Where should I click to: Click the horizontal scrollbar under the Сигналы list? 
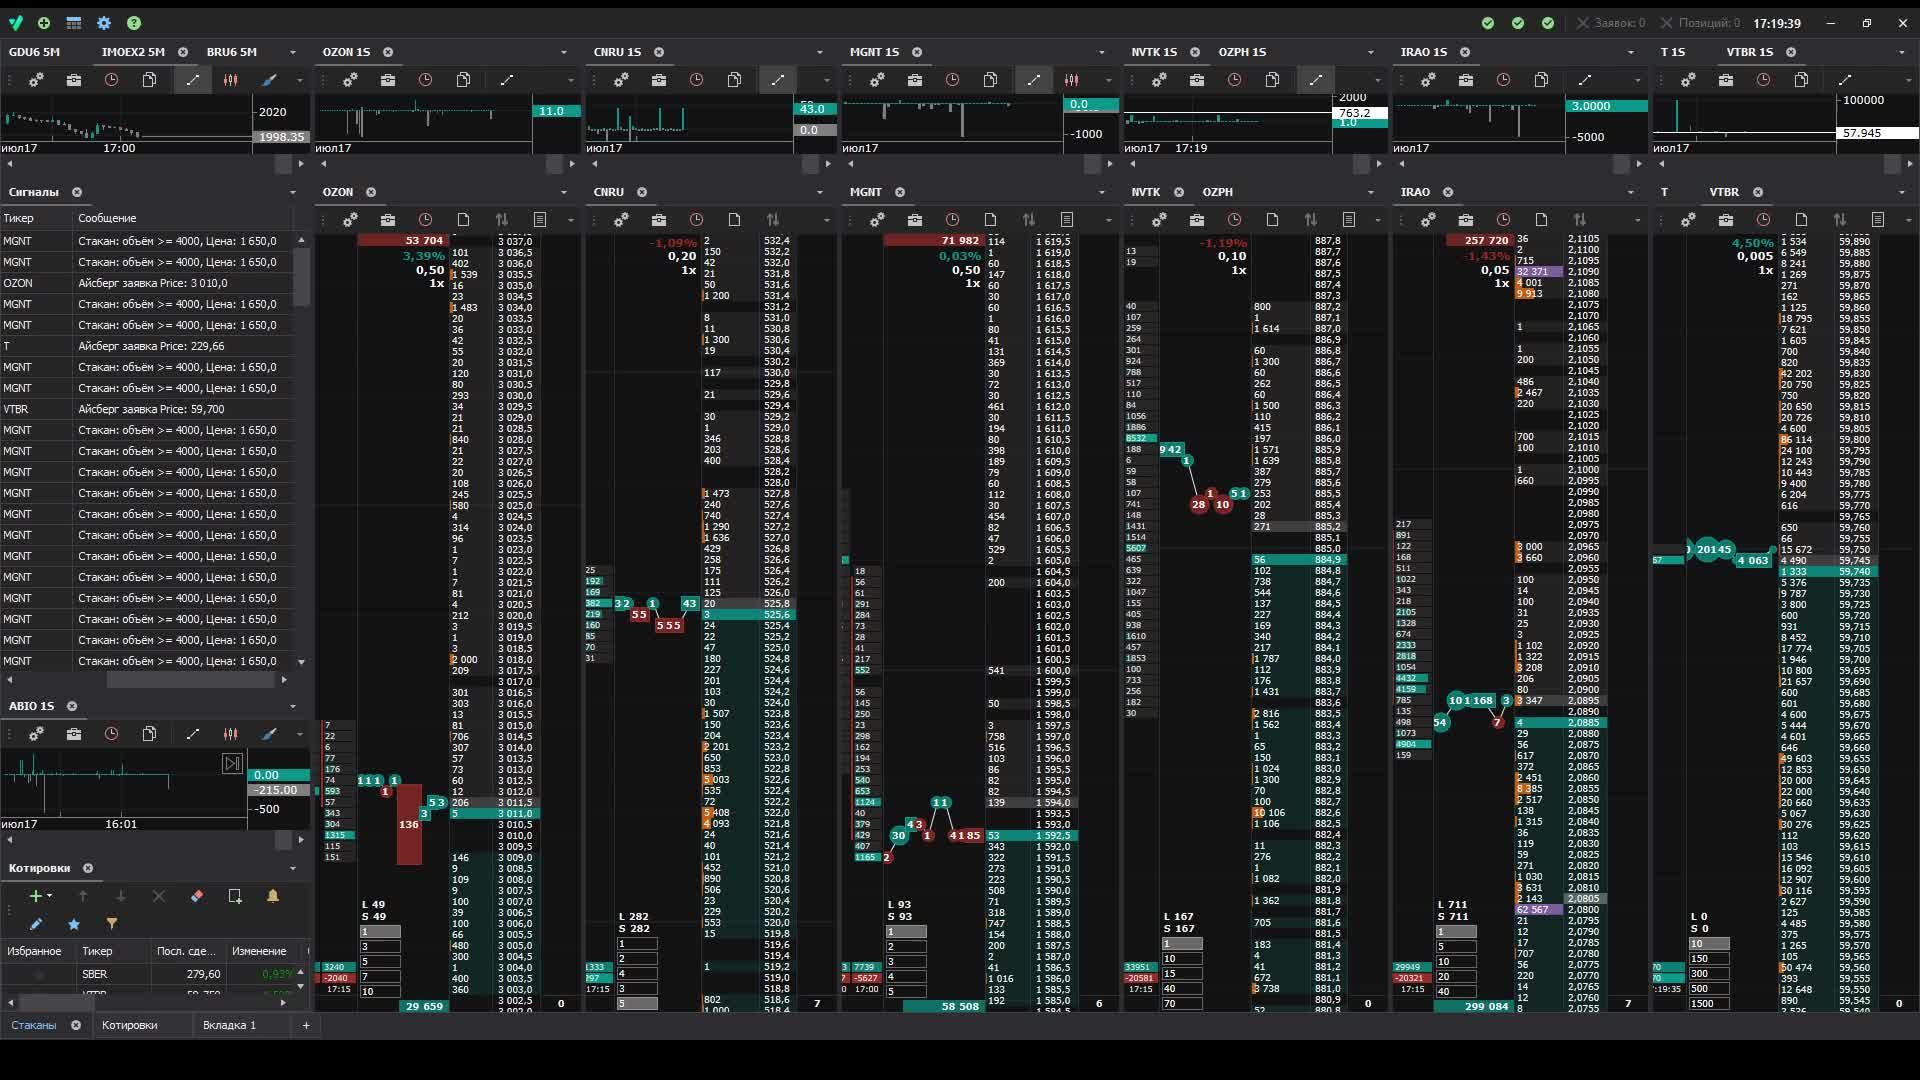click(x=190, y=680)
